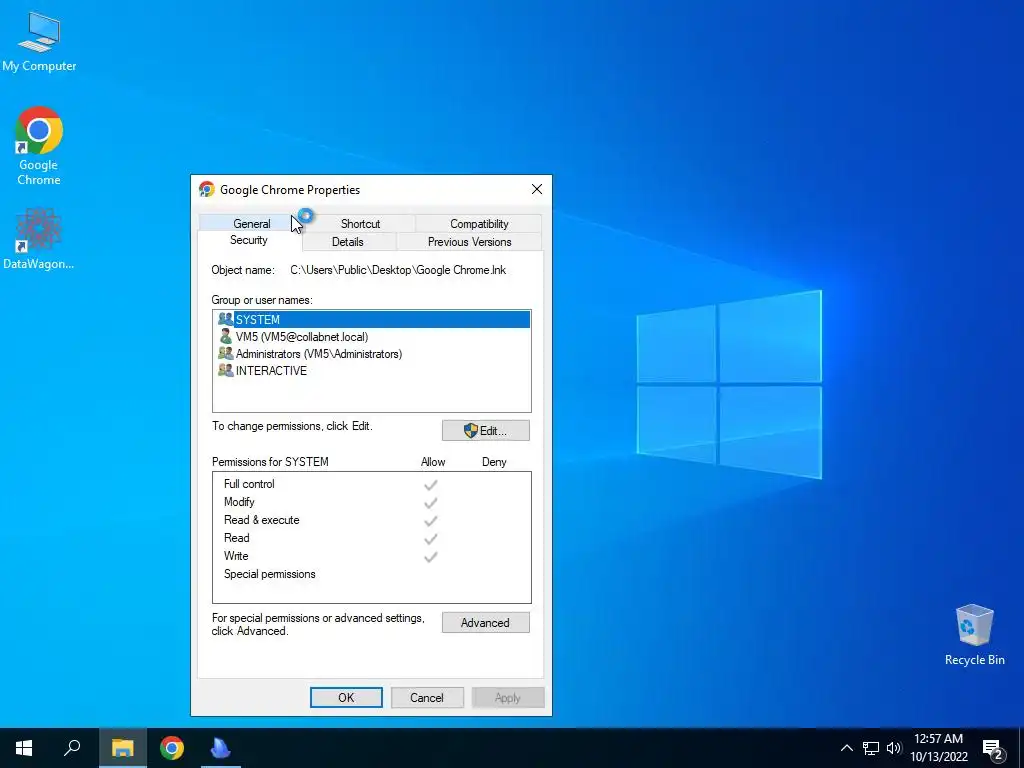Click the Allow column header
Screen dimensions: 1024x768
pyautogui.click(x=433, y=462)
